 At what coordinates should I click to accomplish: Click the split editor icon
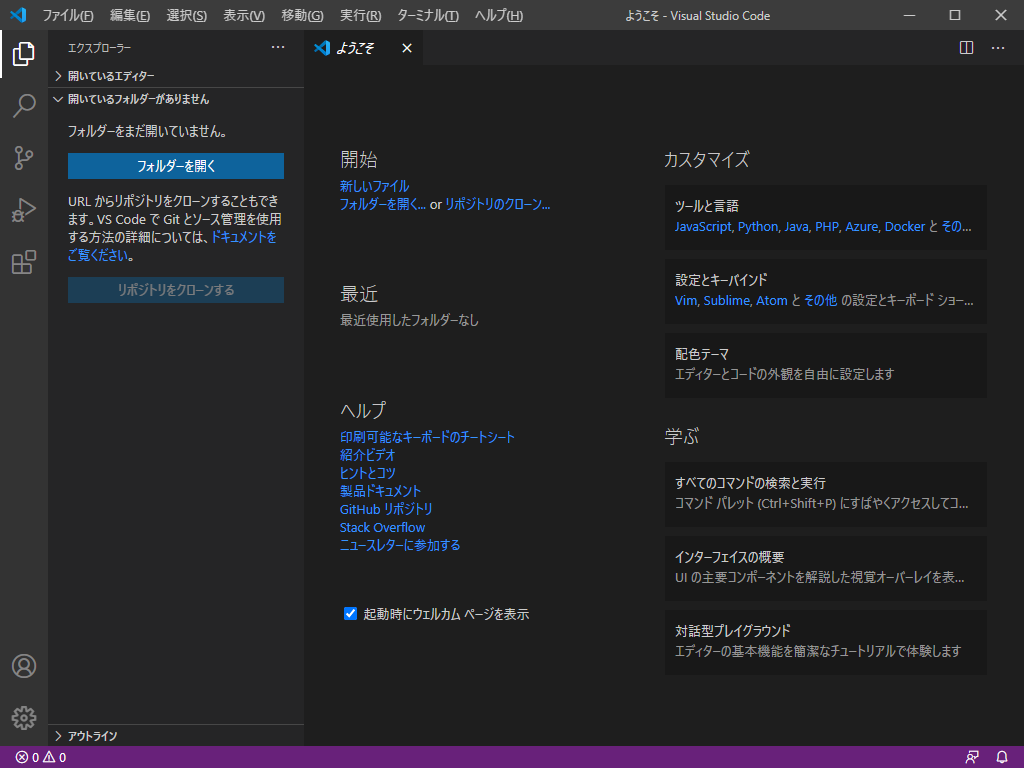(967, 48)
